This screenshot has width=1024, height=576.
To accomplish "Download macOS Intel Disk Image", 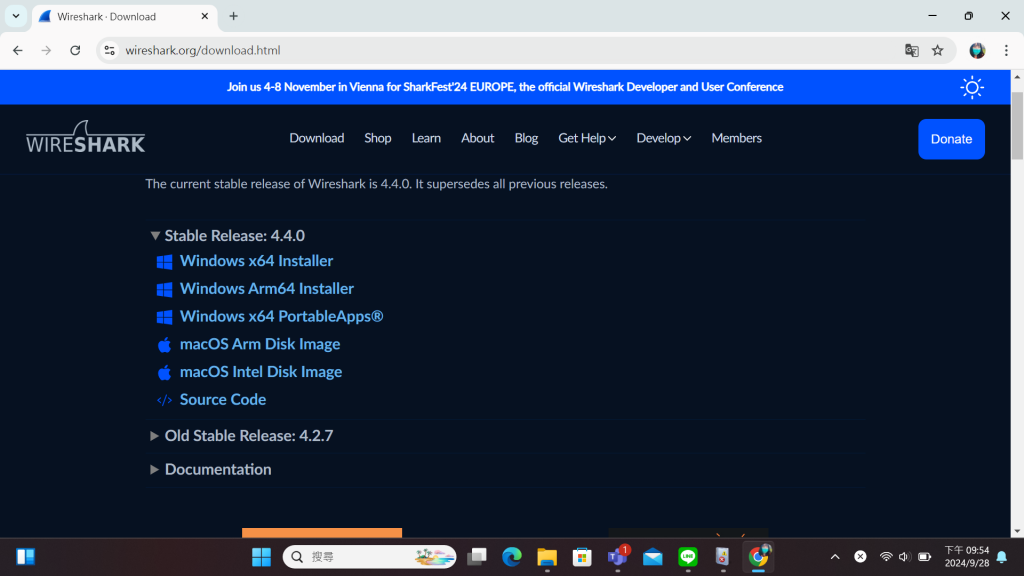I will click(x=261, y=372).
